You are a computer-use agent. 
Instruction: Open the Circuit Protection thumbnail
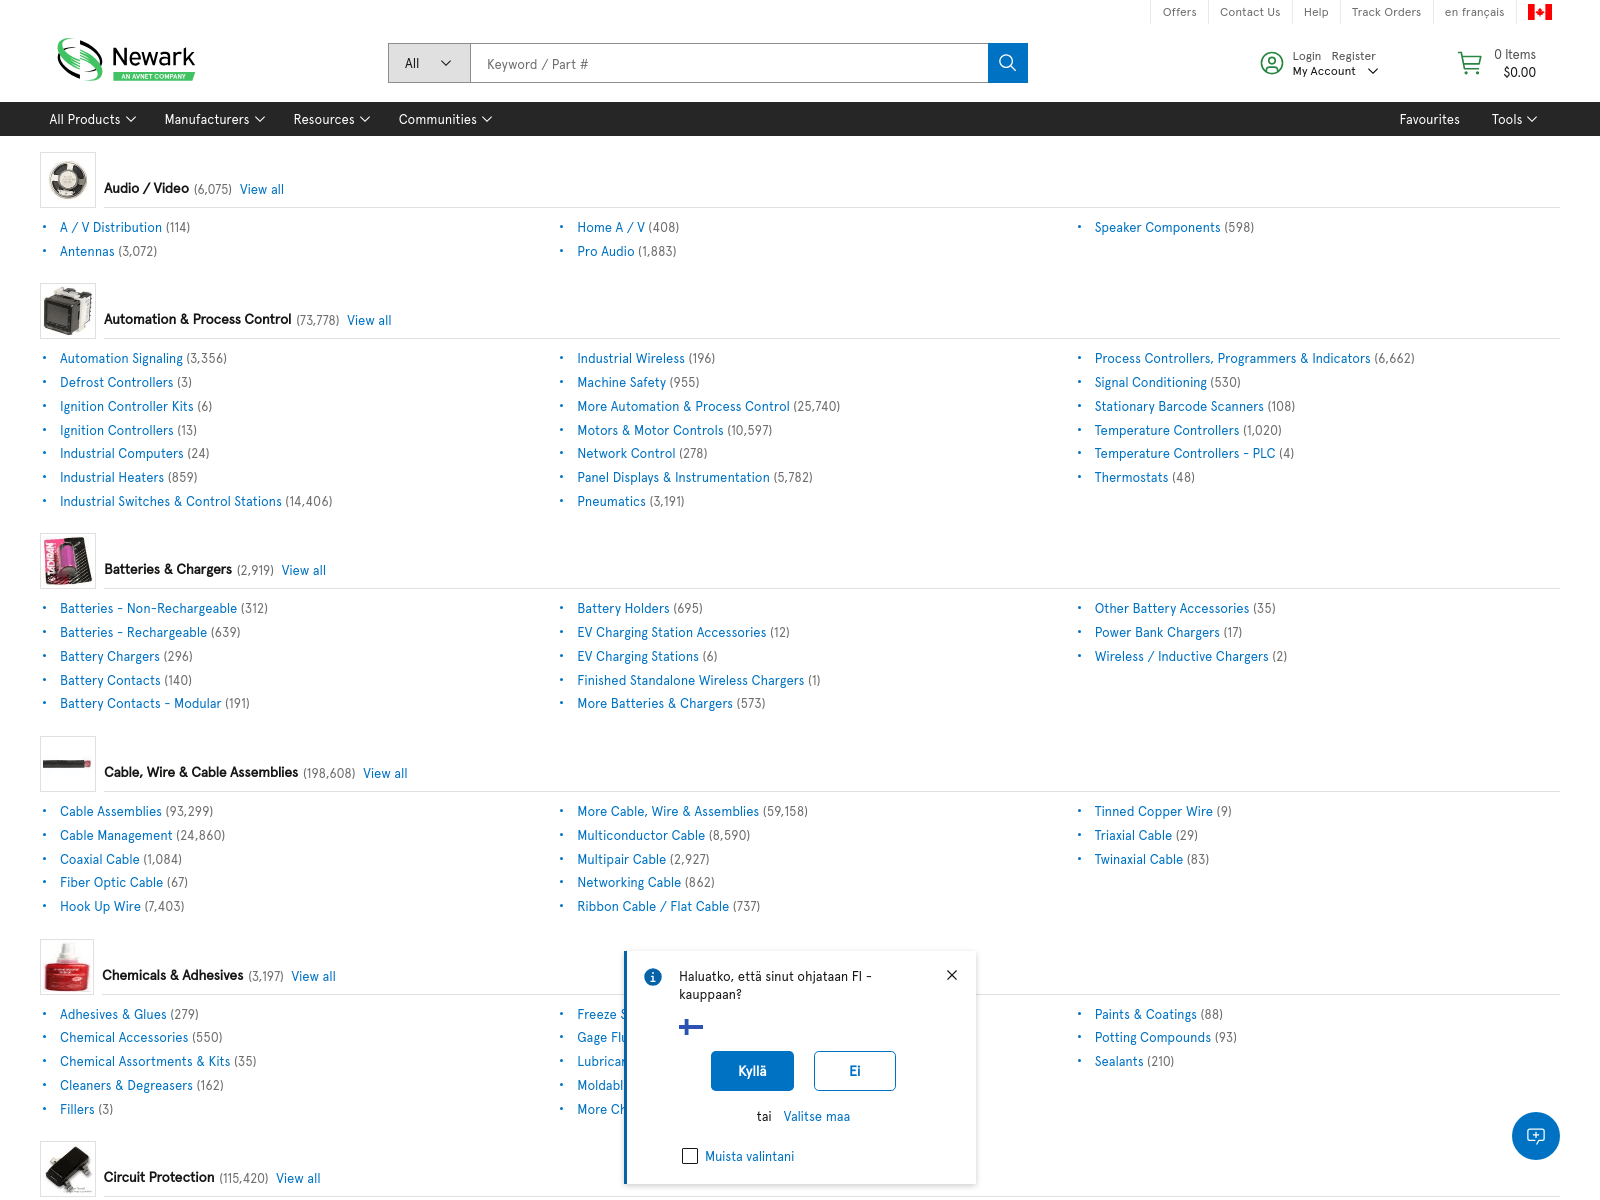pos(68,1169)
